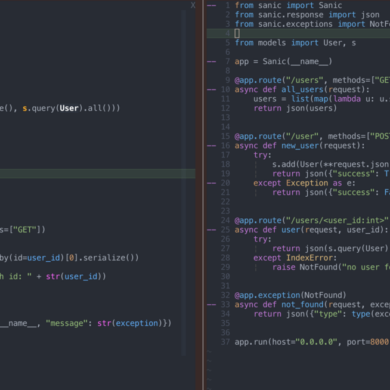
Task: Click "from sanic.response import json" text
Action: coord(307,15)
